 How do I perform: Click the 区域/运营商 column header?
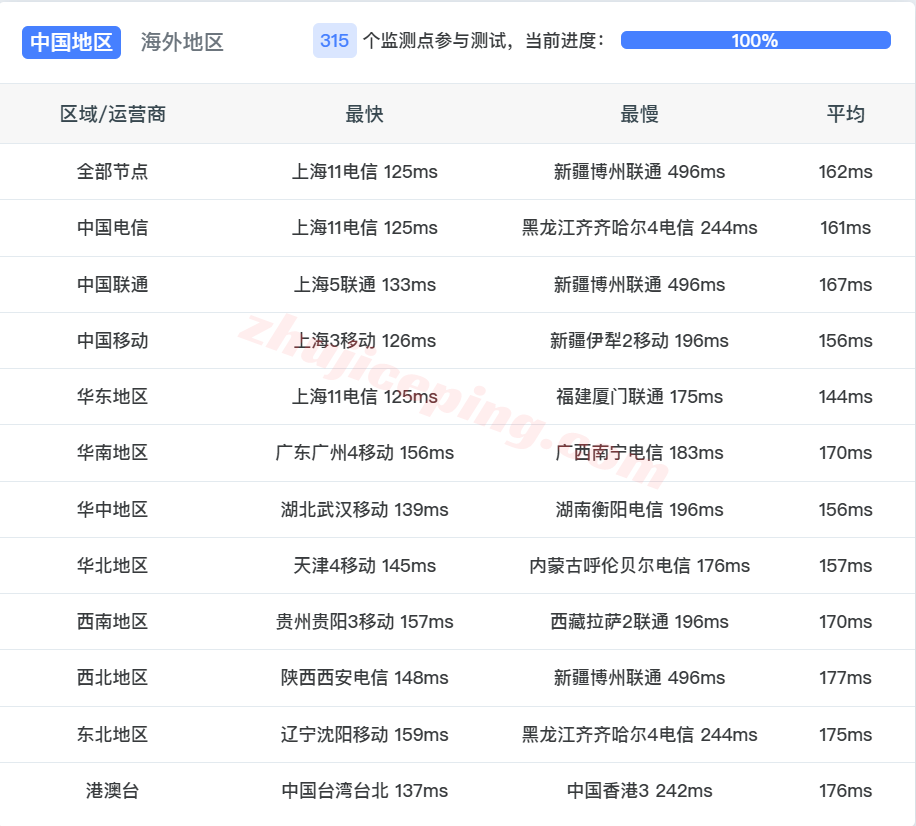click(113, 114)
